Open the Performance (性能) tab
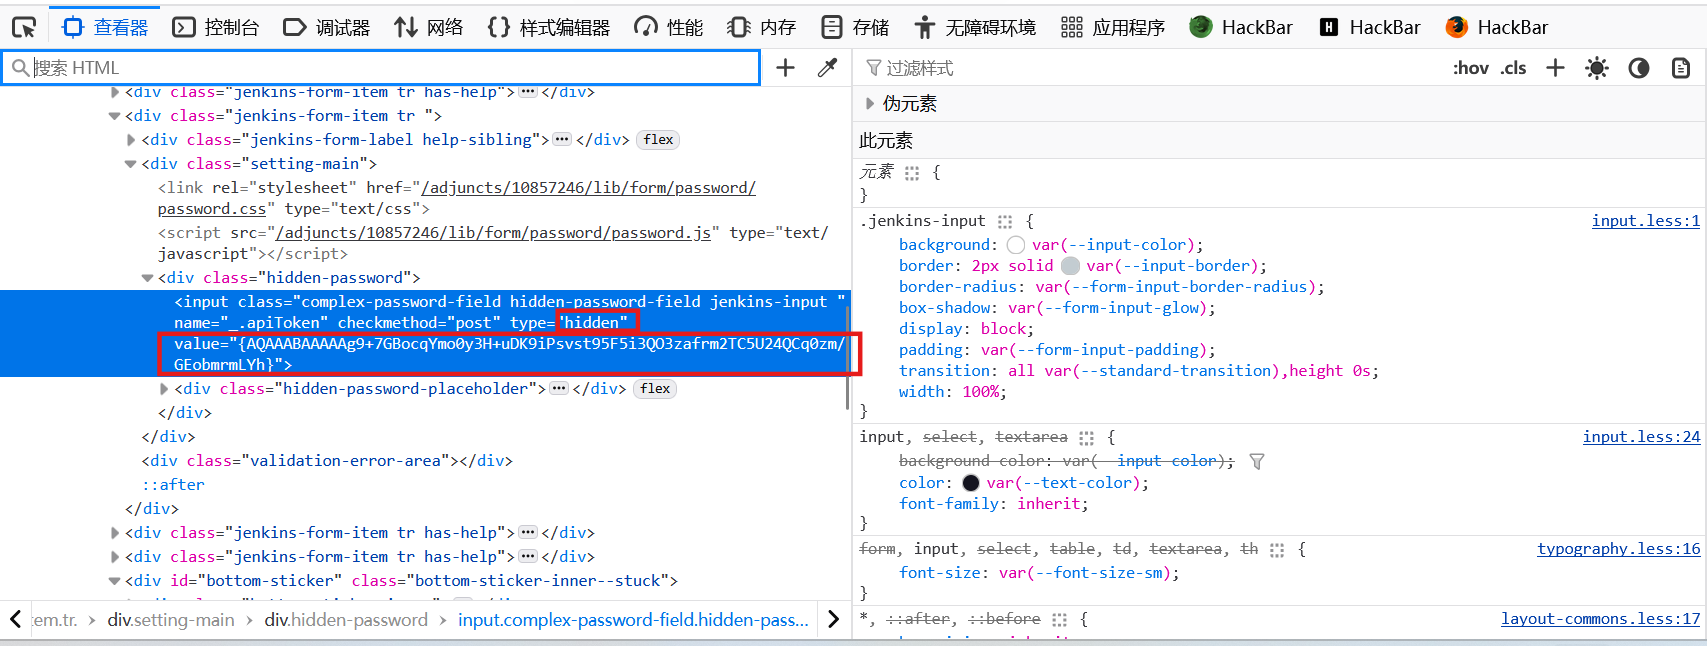 coord(669,27)
